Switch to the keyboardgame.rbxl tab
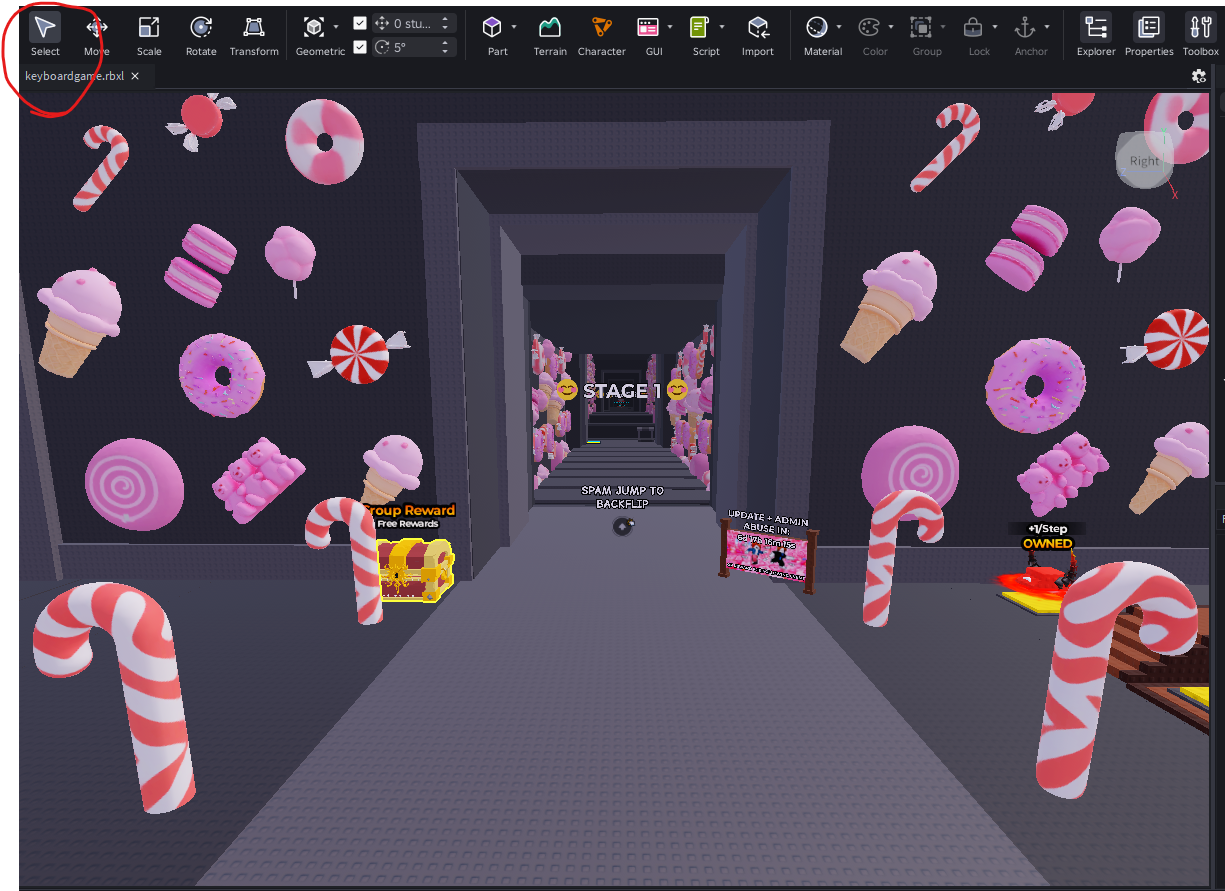 pos(75,76)
